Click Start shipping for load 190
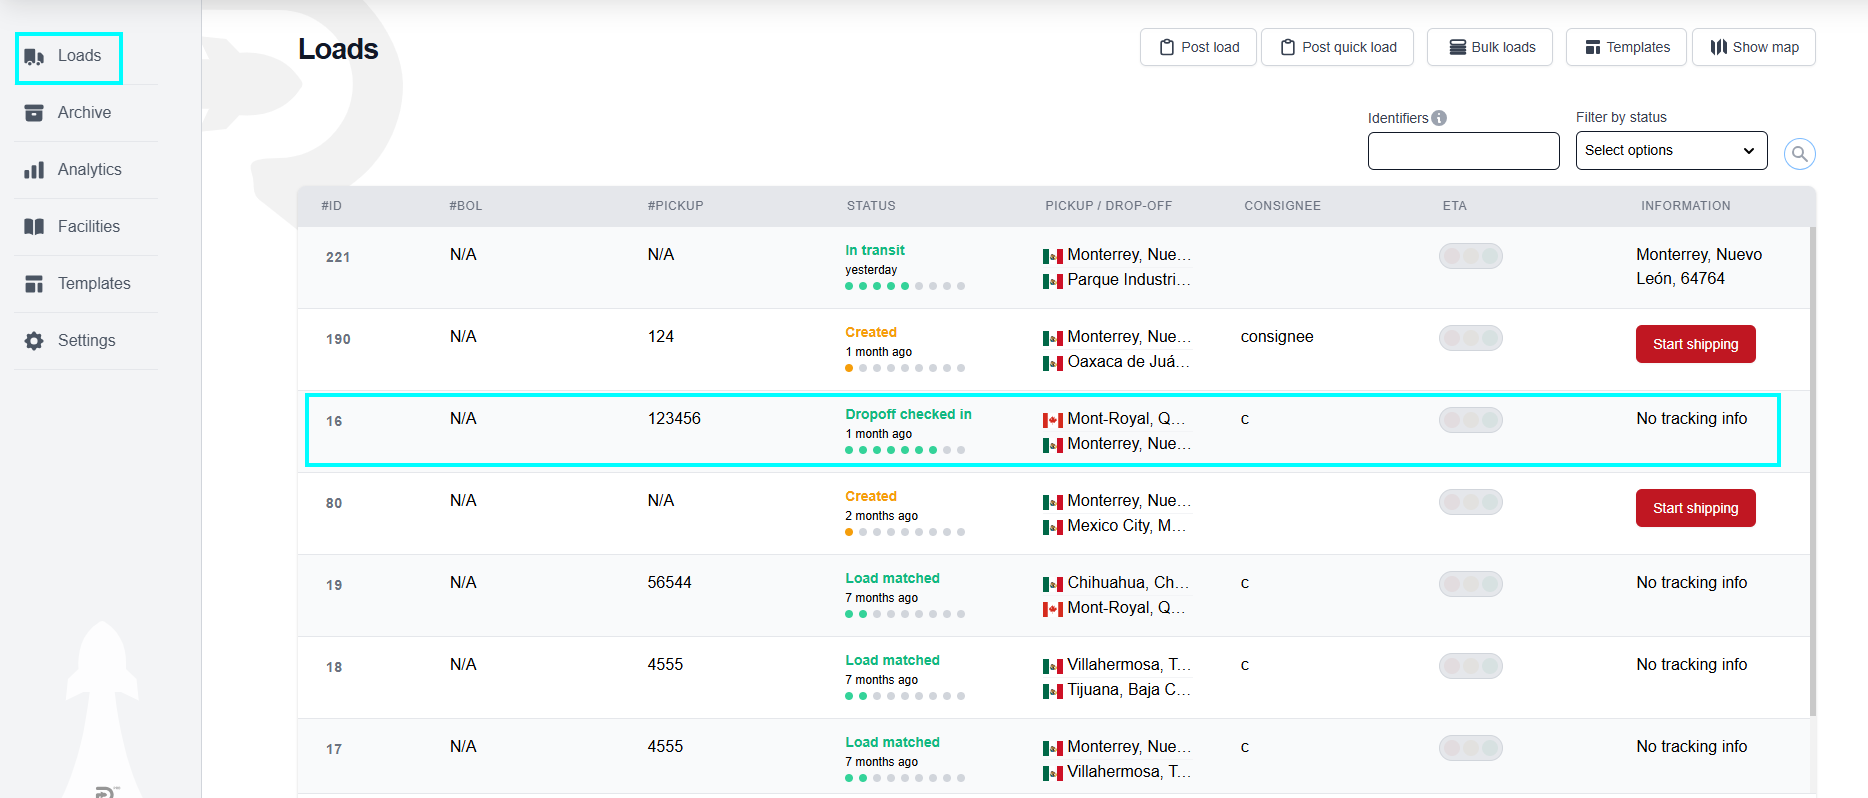1868x798 pixels. (1696, 344)
